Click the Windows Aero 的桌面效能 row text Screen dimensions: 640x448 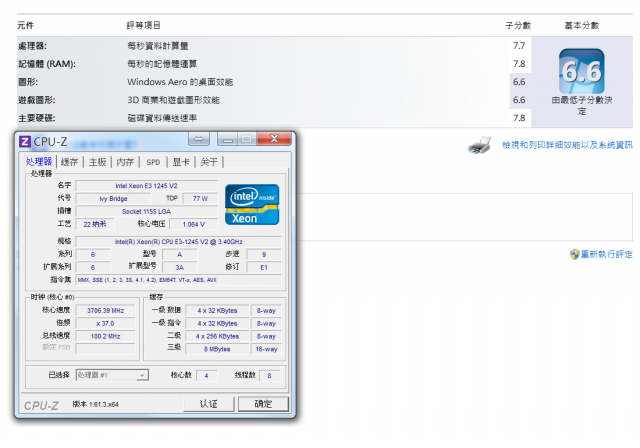point(180,82)
